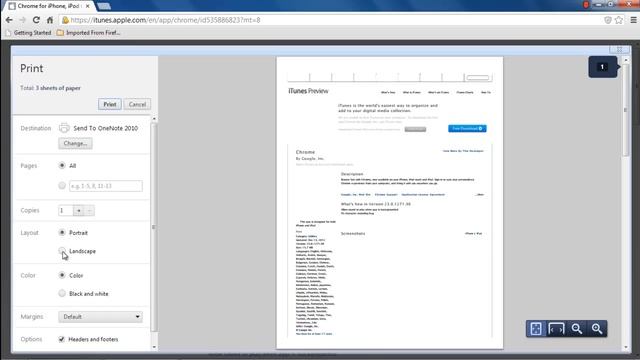Toggle the Headers and footers checkbox
Image resolution: width=640 pixels, height=360 pixels.
click(x=62, y=339)
